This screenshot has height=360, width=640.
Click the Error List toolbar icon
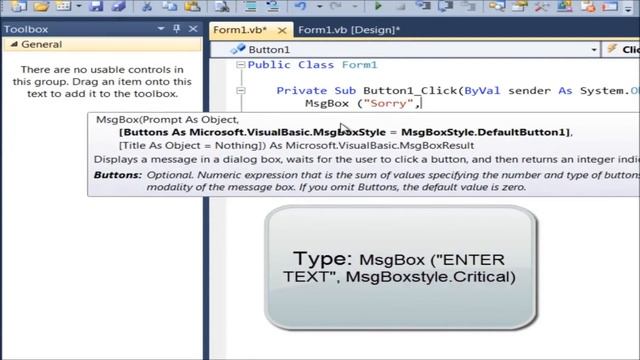click(x=588, y=6)
